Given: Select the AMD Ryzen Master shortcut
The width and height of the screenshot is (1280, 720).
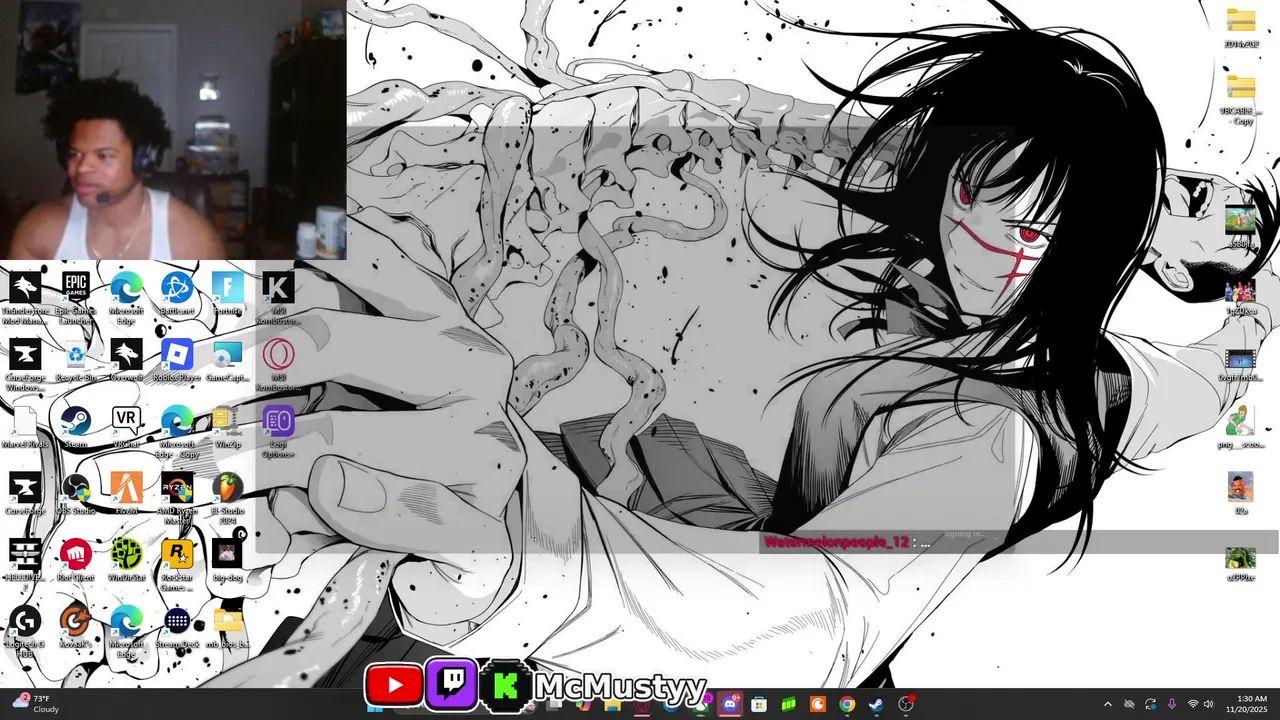Looking at the screenshot, I should (x=177, y=498).
